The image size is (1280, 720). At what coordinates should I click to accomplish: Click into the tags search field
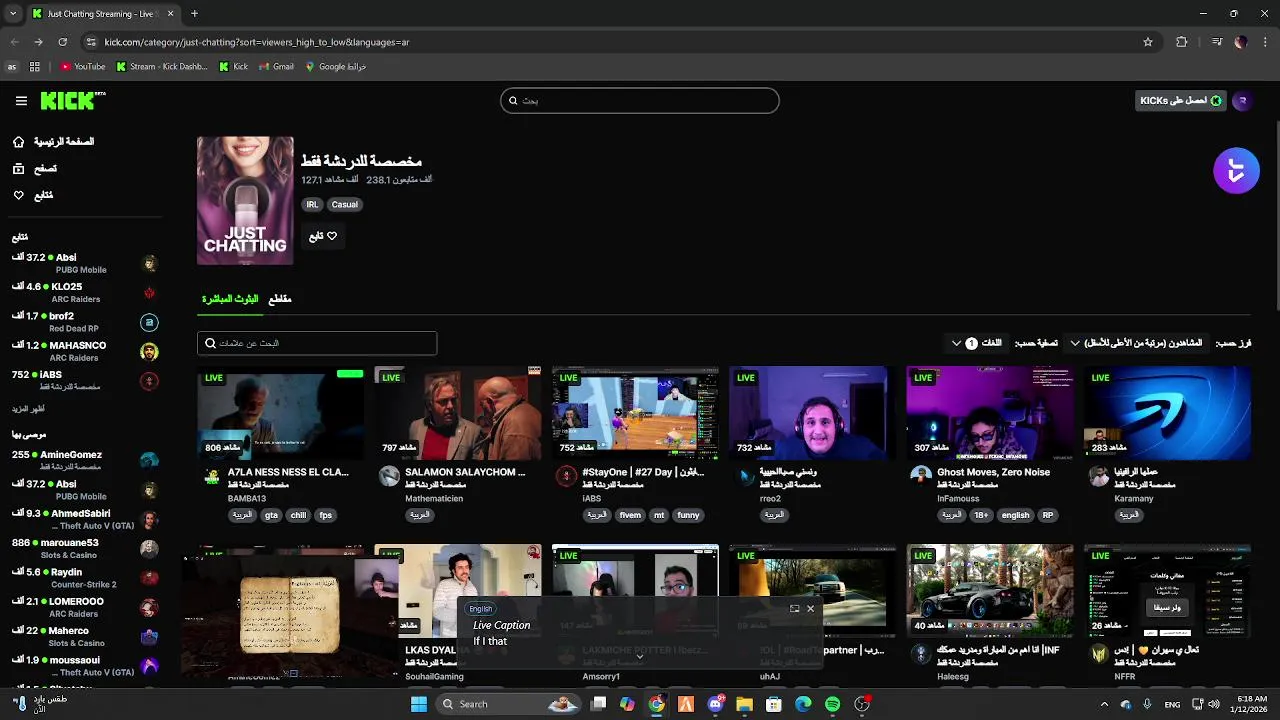[317, 343]
